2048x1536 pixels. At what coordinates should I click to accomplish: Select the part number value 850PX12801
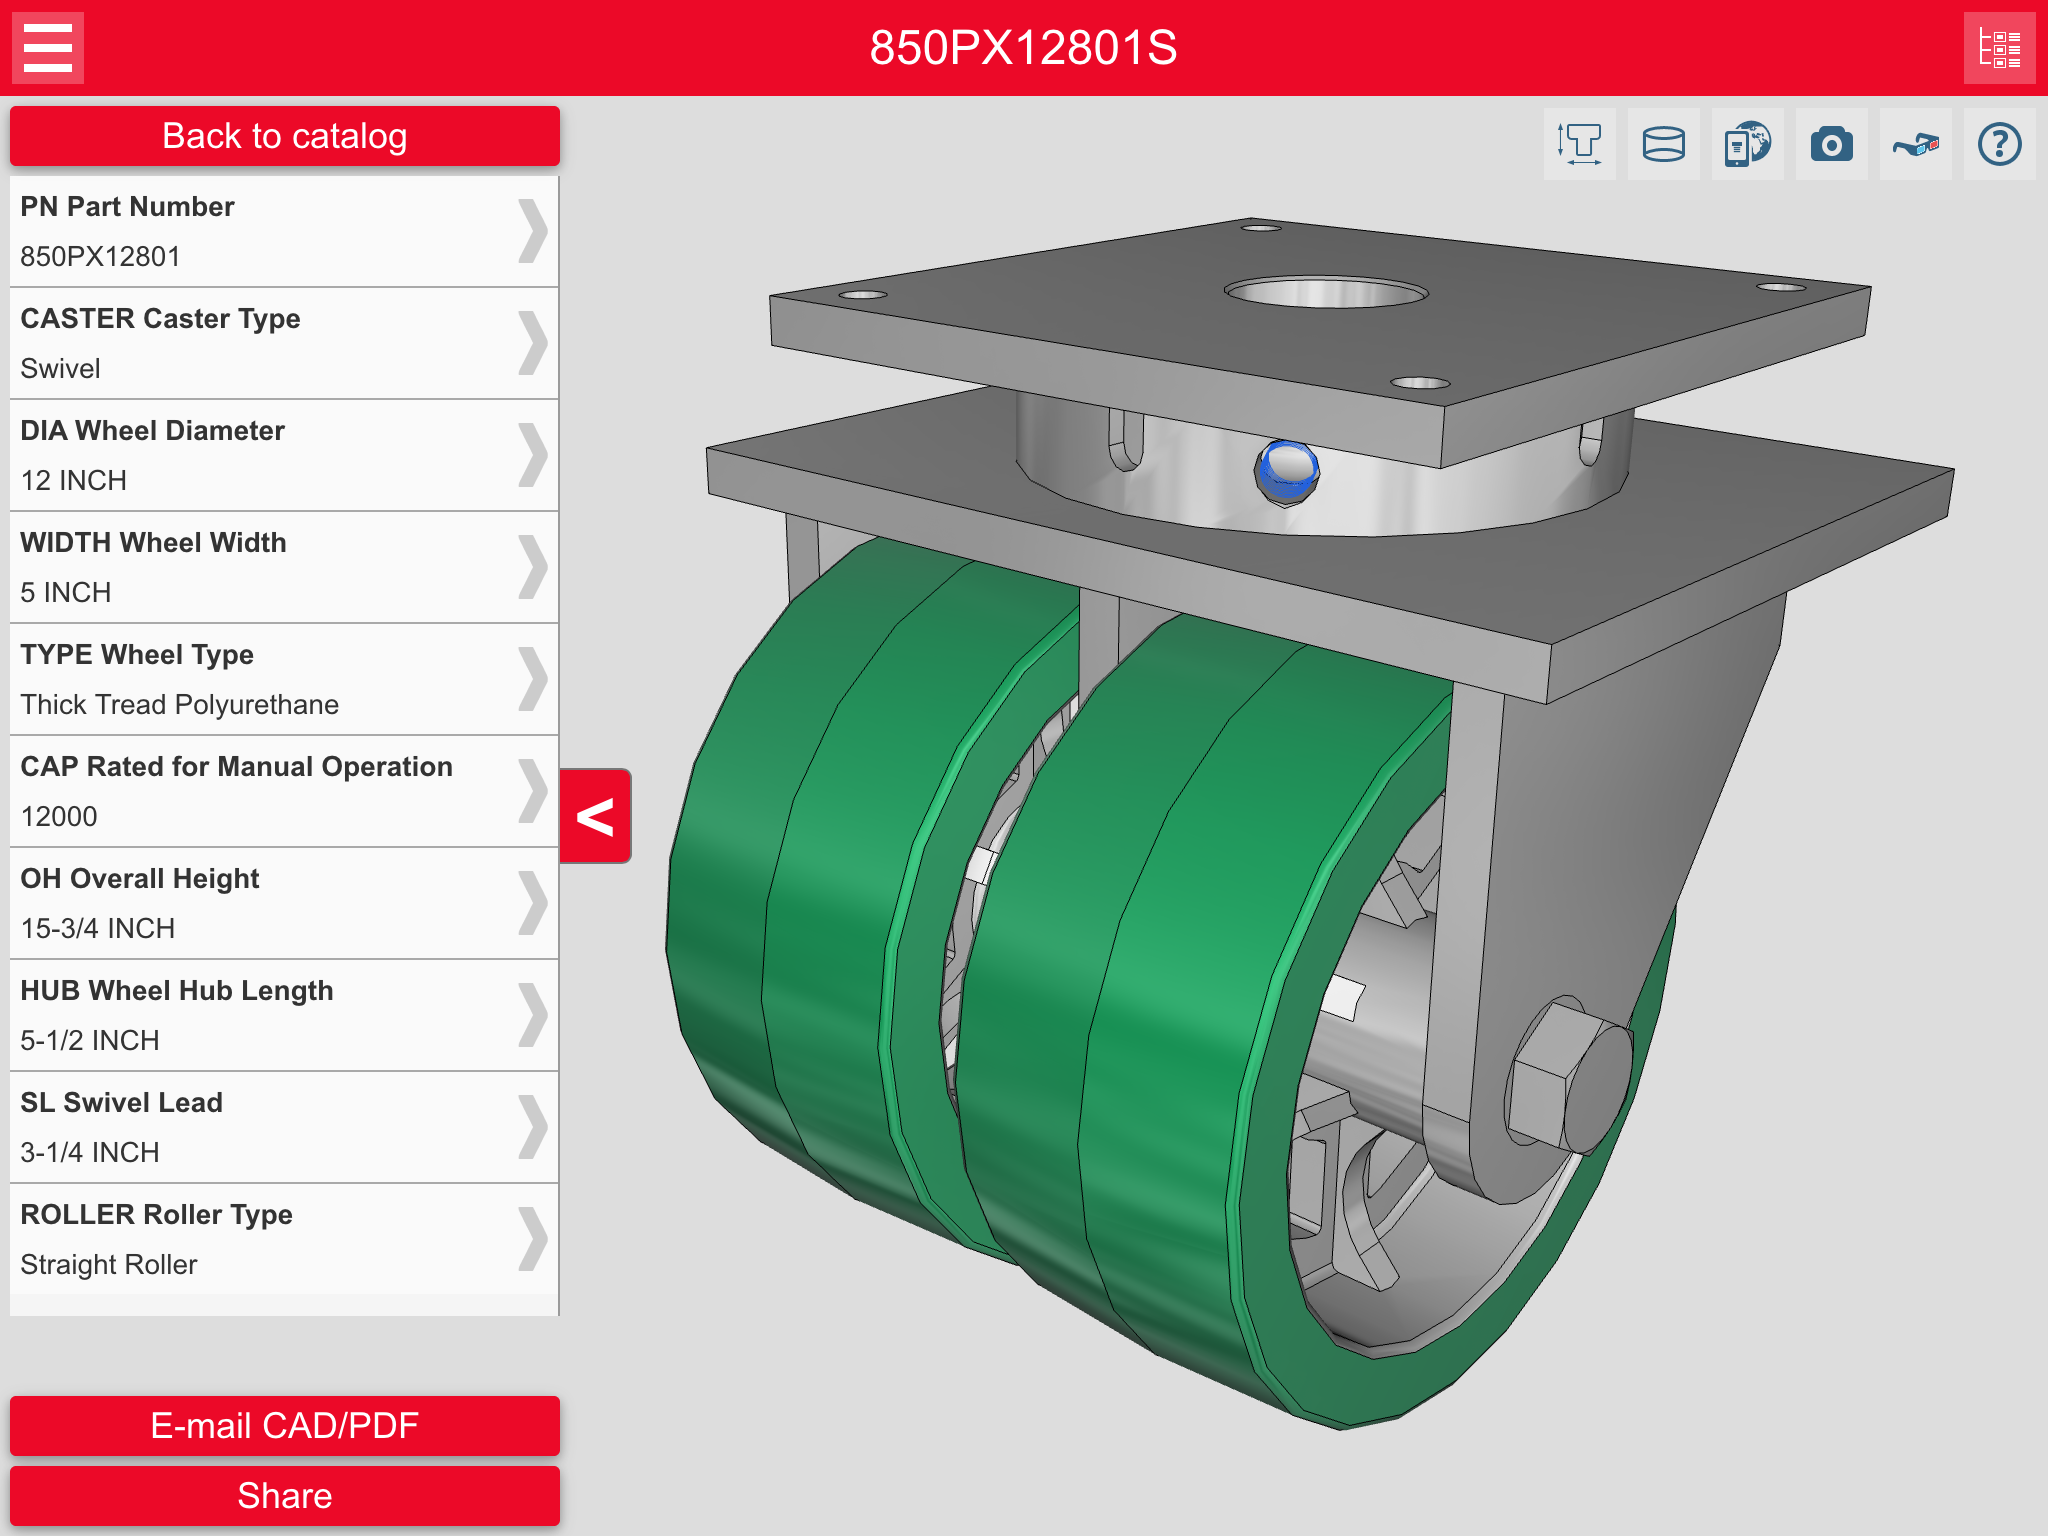(x=100, y=257)
